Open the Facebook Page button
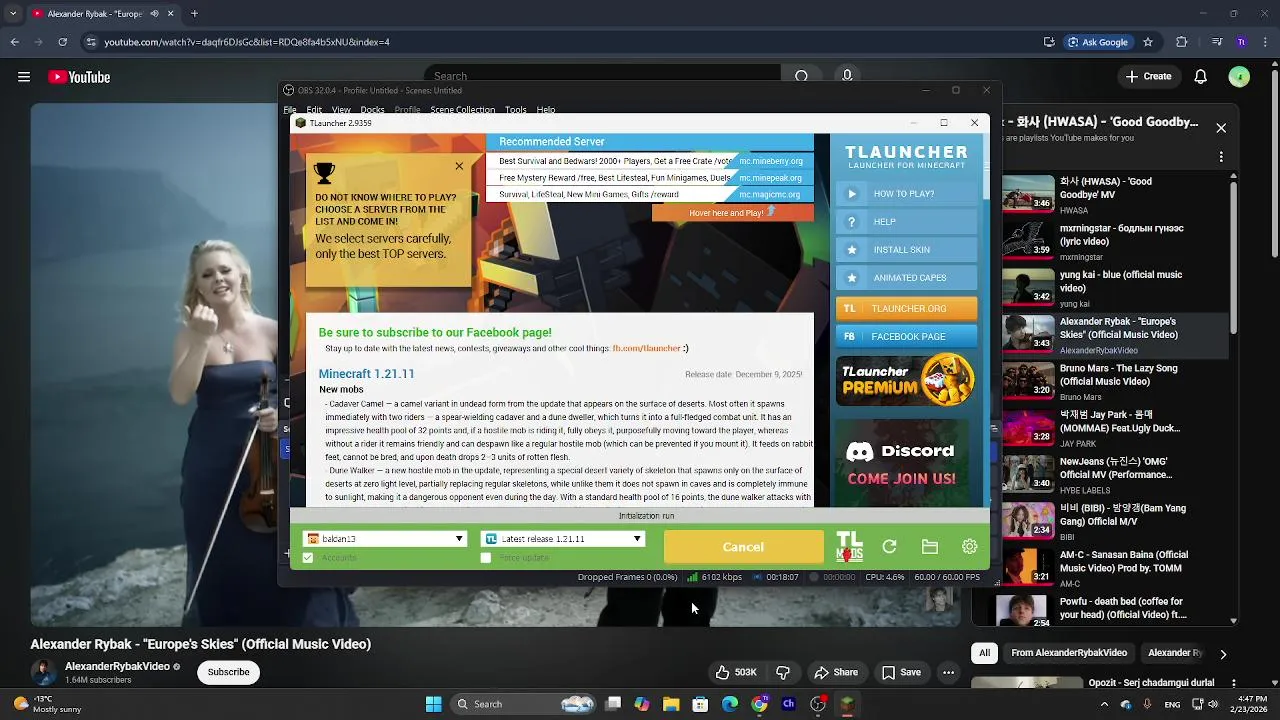The width and height of the screenshot is (1280, 720). point(906,337)
